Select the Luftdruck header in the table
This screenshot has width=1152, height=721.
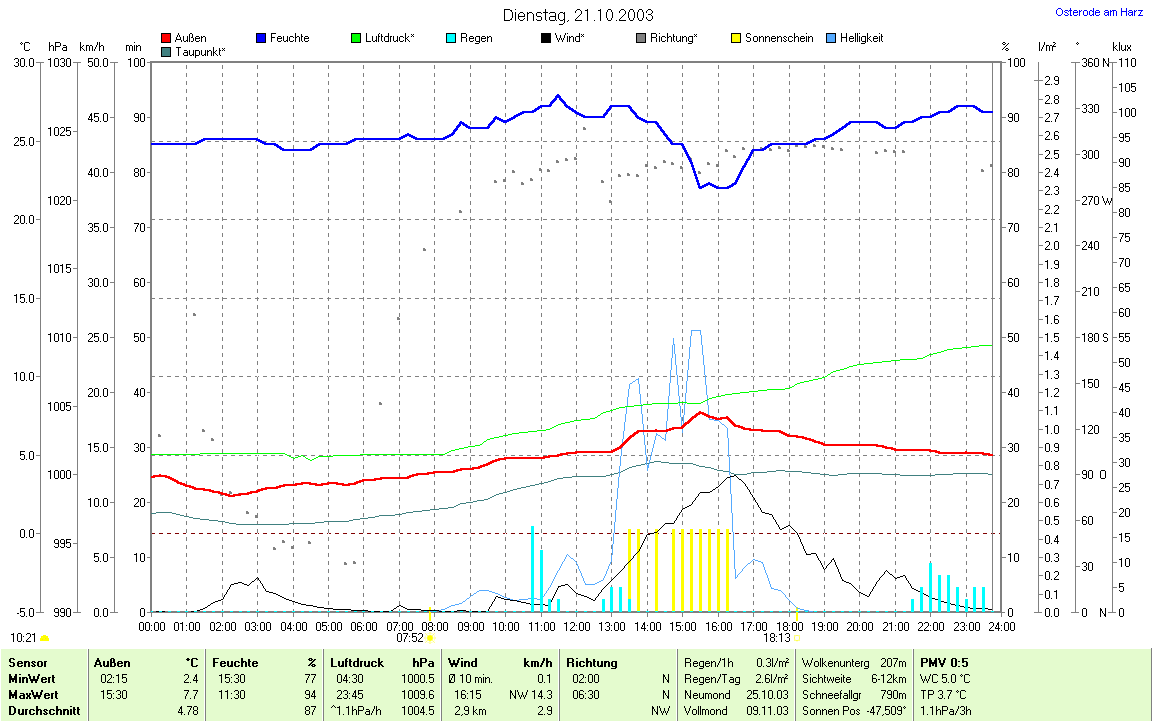pos(357,663)
